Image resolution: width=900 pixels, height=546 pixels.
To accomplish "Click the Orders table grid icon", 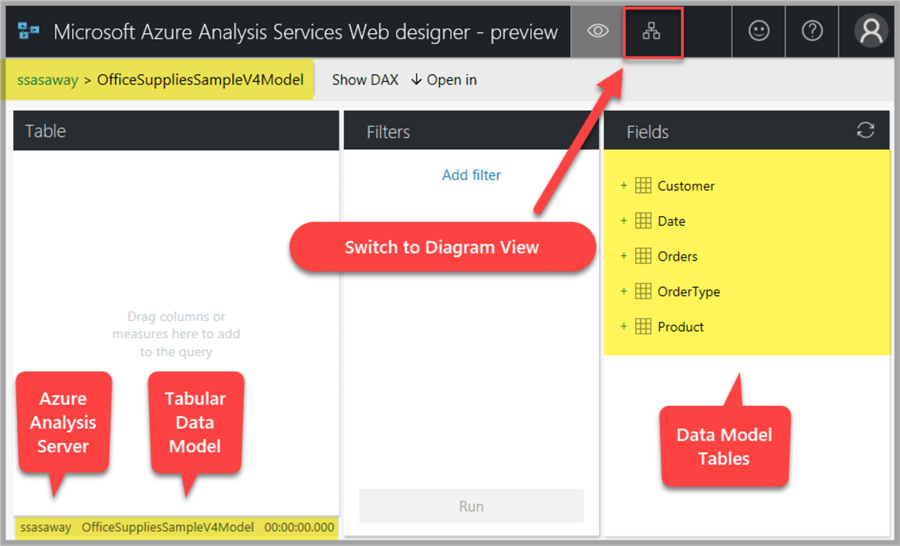I will (x=643, y=255).
